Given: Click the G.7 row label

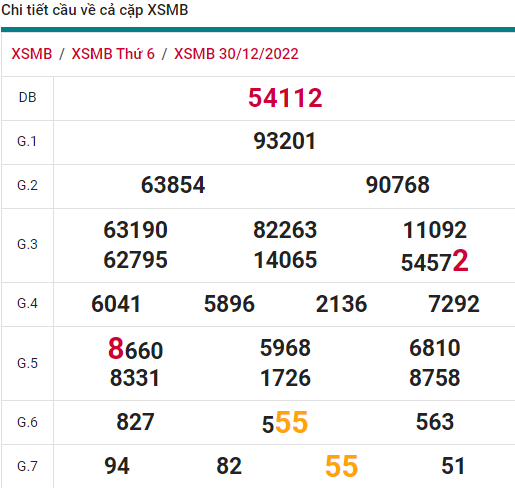Looking at the screenshot, I should 27,466.
